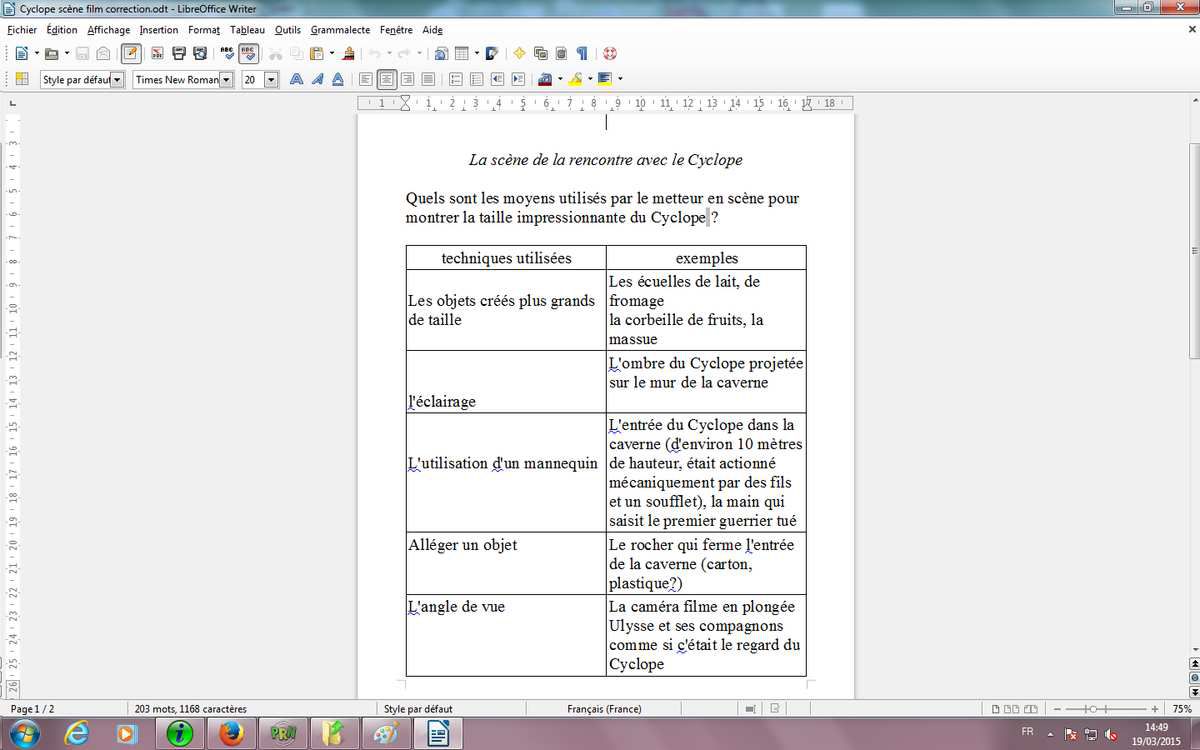Click the zoom slider in status bar
1200x750 pixels.
[x=1106, y=709]
